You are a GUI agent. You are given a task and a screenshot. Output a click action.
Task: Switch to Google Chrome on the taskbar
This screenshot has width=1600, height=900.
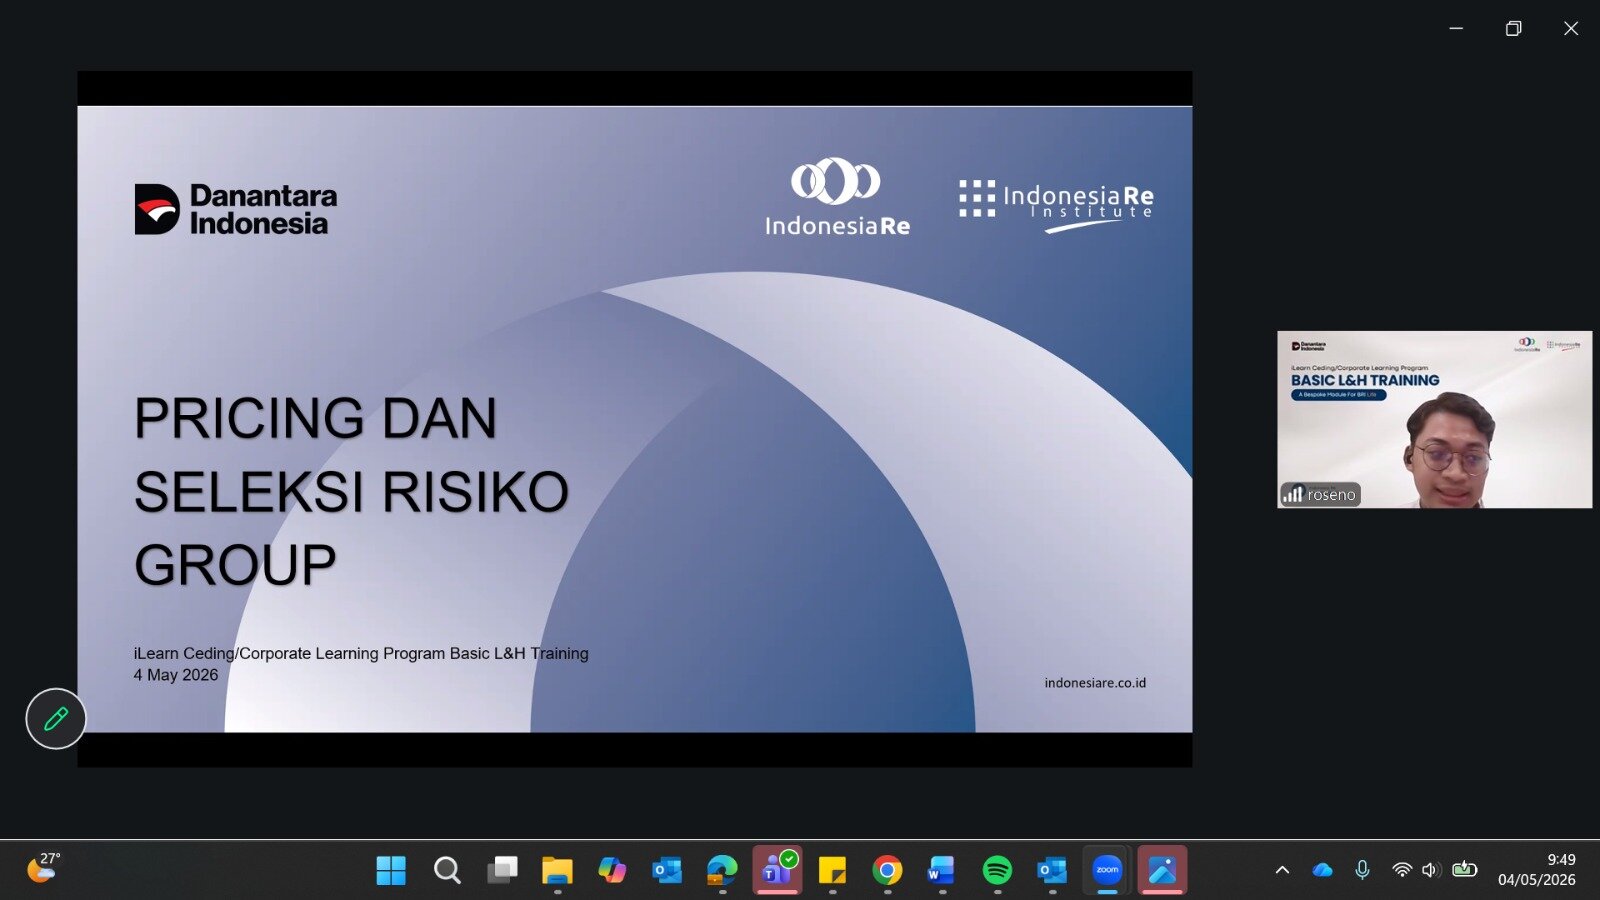click(887, 870)
